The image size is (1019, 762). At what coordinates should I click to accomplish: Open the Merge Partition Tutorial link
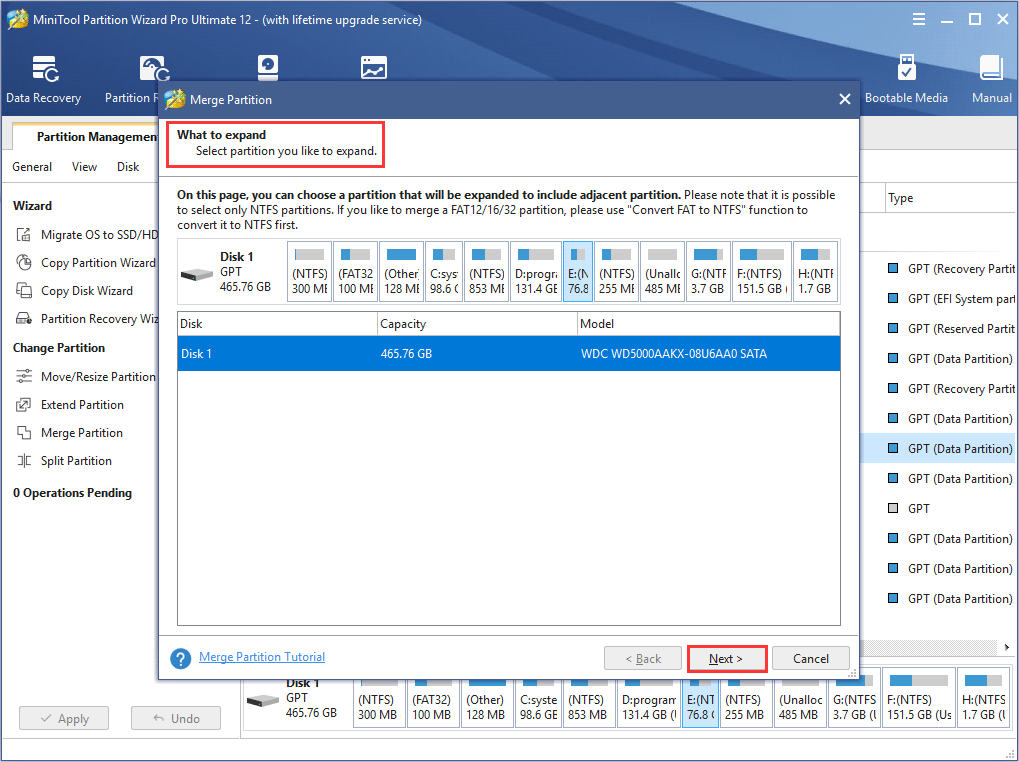coord(262,657)
